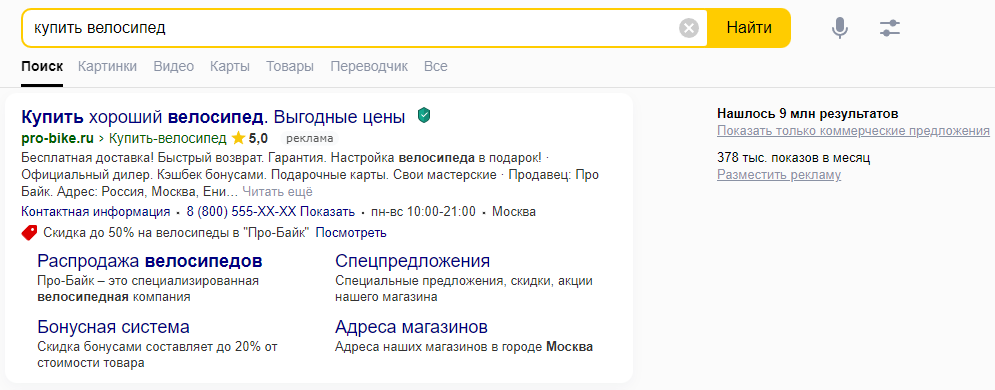Open the Переводчик tab
Viewport: 995px width, 390px height.
click(369, 66)
